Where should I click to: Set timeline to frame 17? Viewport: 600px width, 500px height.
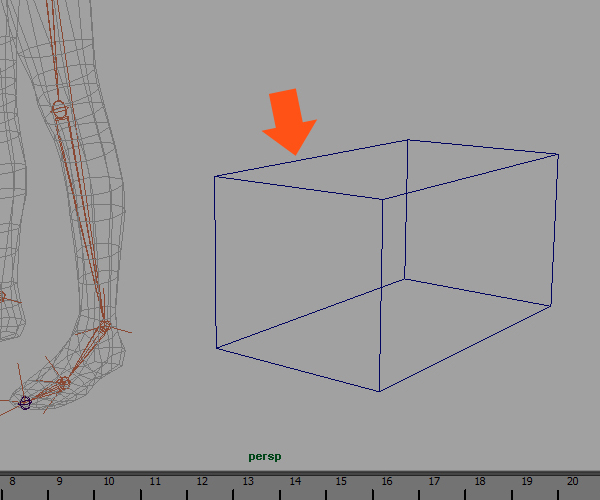click(434, 481)
